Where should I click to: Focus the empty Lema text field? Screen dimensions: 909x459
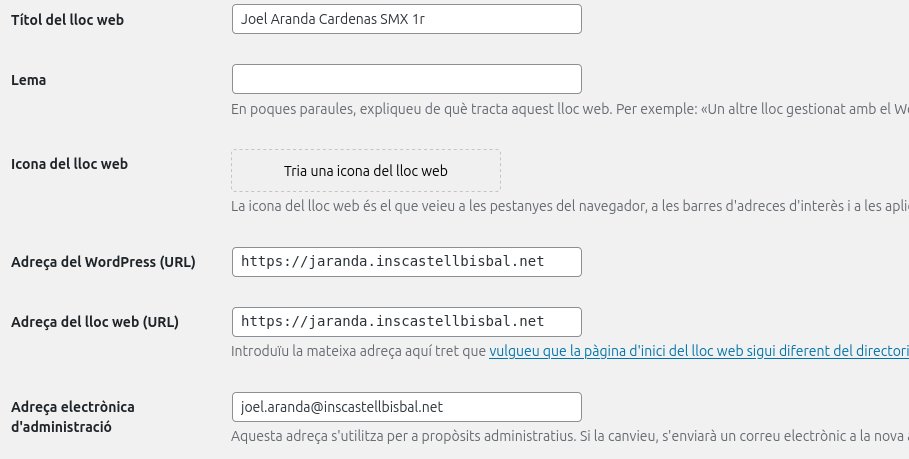406,79
